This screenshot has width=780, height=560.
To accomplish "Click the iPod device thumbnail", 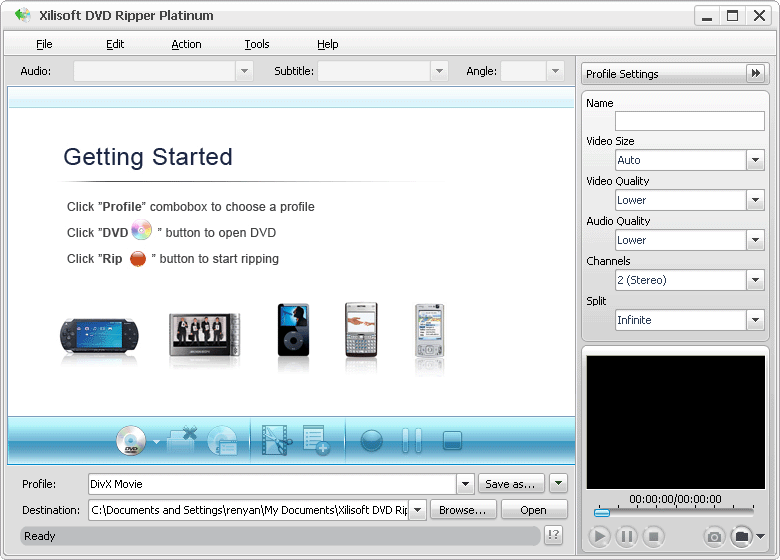I will tap(293, 330).
